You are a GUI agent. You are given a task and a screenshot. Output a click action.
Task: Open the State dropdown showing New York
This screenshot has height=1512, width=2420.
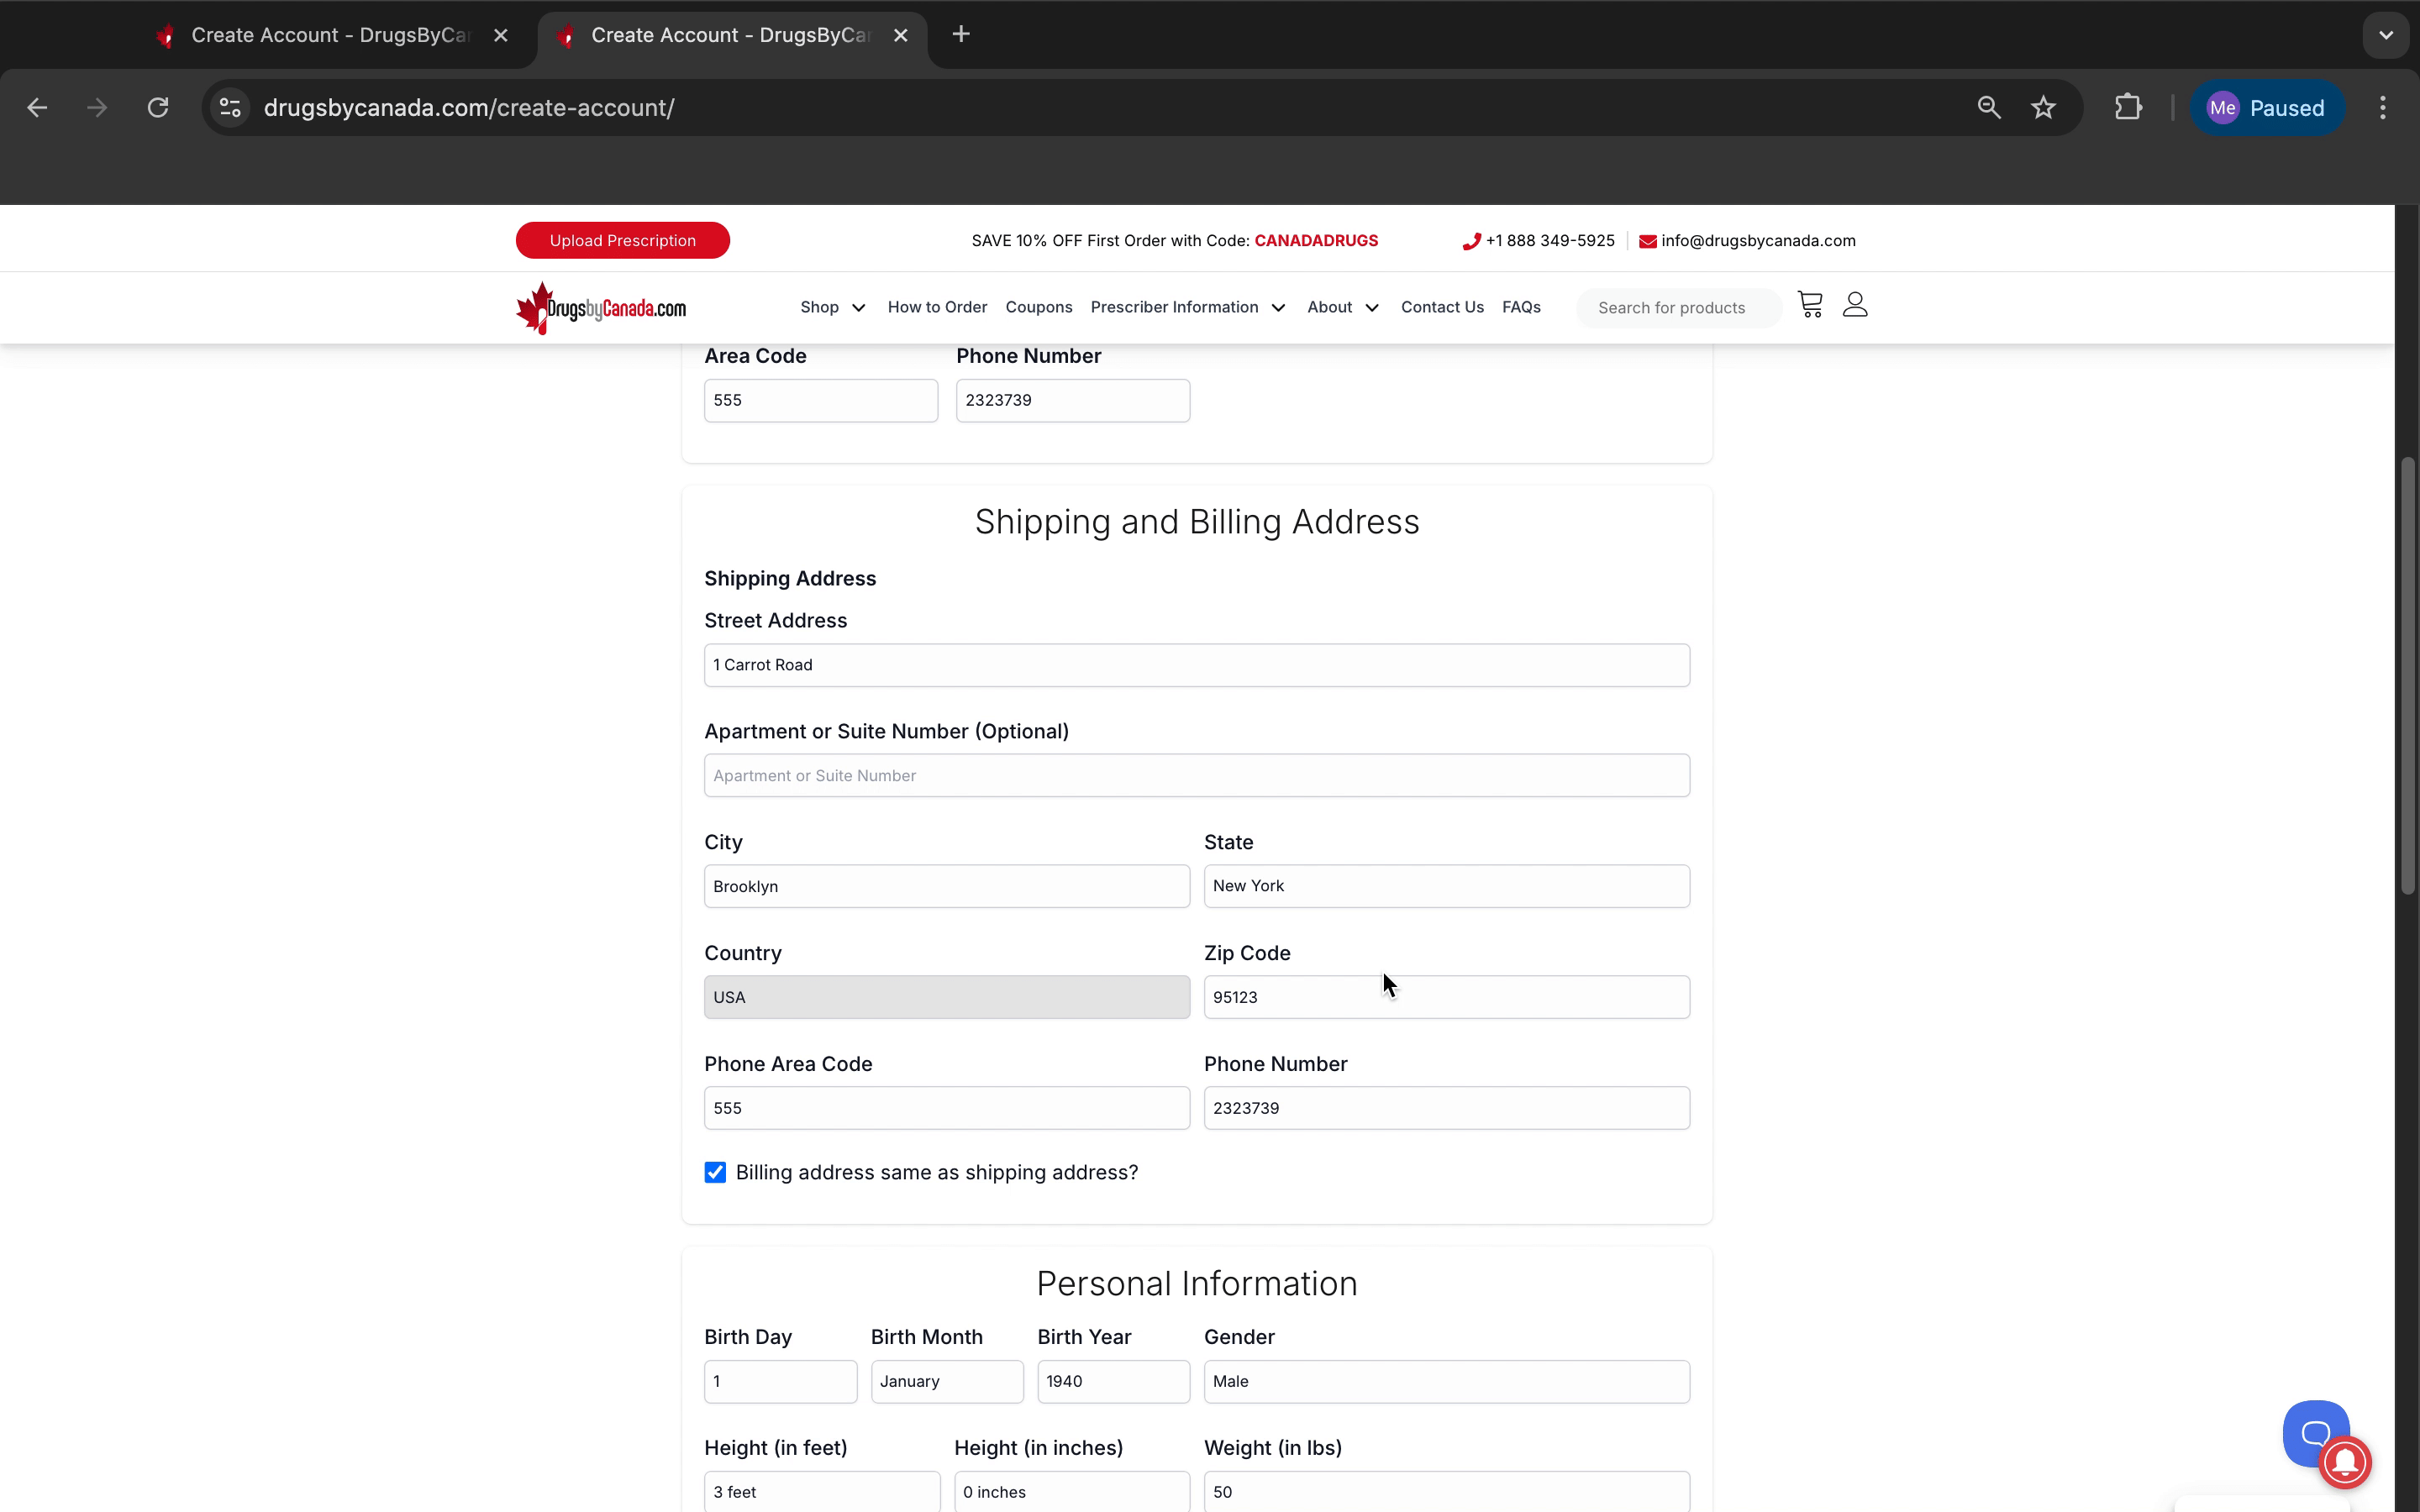(x=1446, y=886)
